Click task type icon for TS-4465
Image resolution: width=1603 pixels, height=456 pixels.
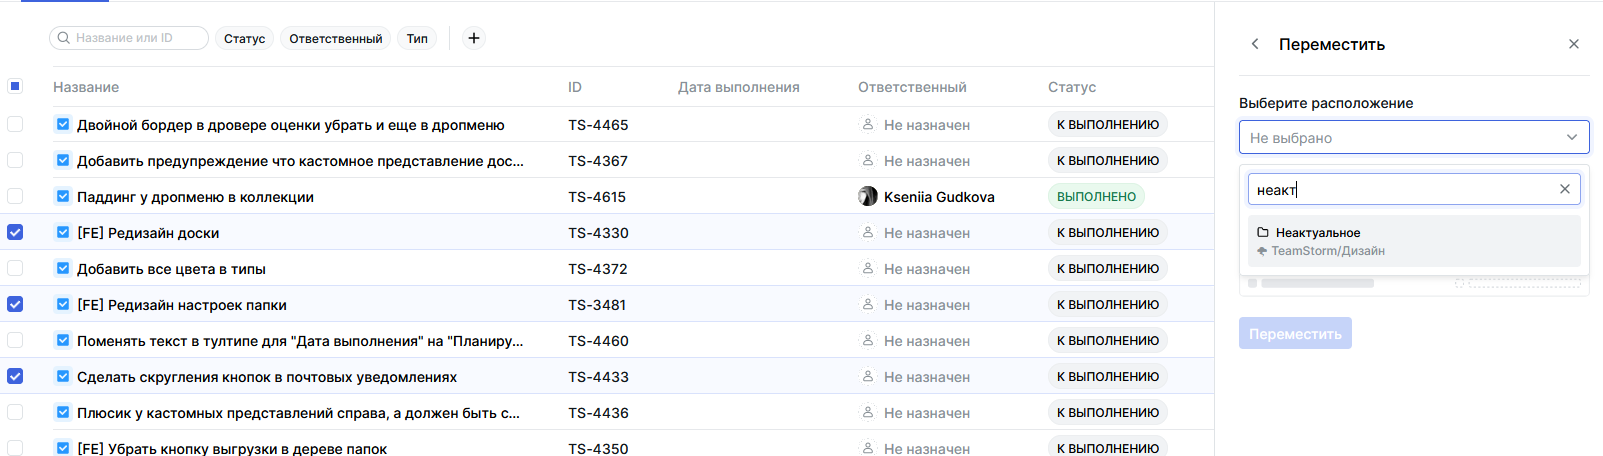(x=63, y=125)
